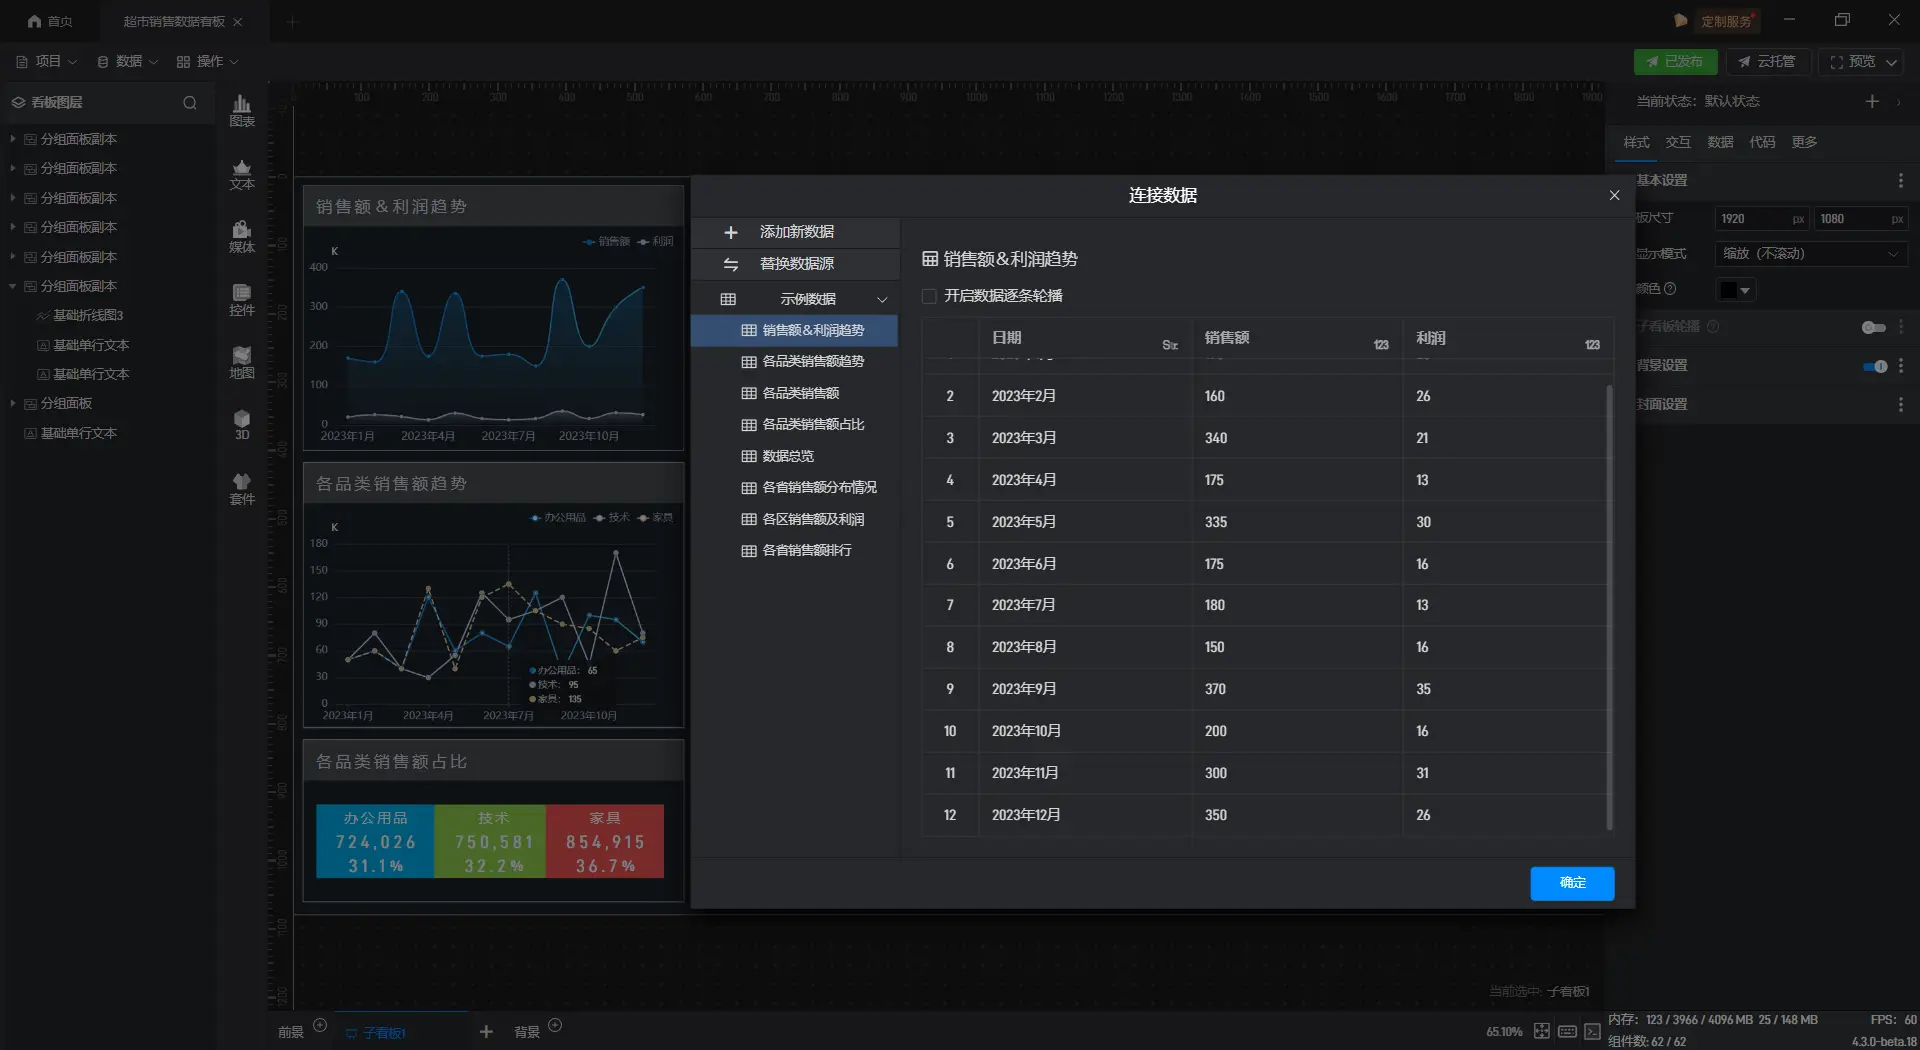Toggle the 子看板轮播 switch
Viewport: 1920px width, 1050px height.
click(x=1873, y=327)
